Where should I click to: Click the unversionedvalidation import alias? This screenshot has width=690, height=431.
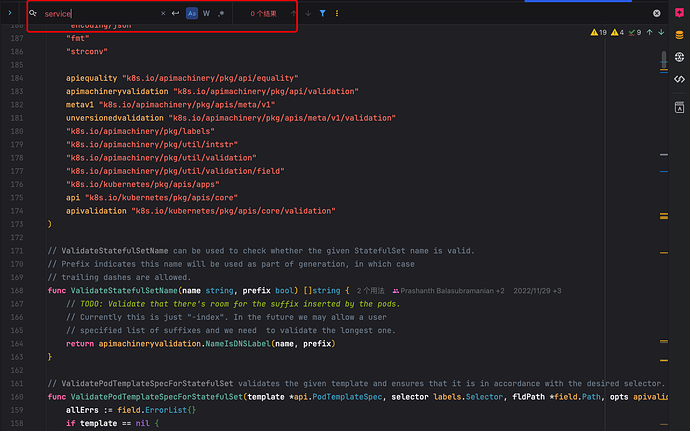(115, 118)
